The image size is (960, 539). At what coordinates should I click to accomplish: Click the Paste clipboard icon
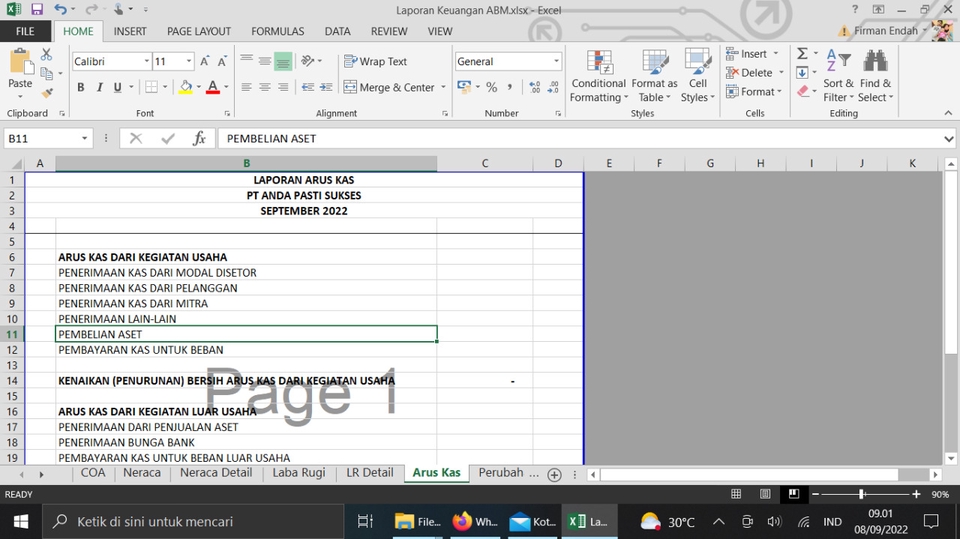point(20,62)
